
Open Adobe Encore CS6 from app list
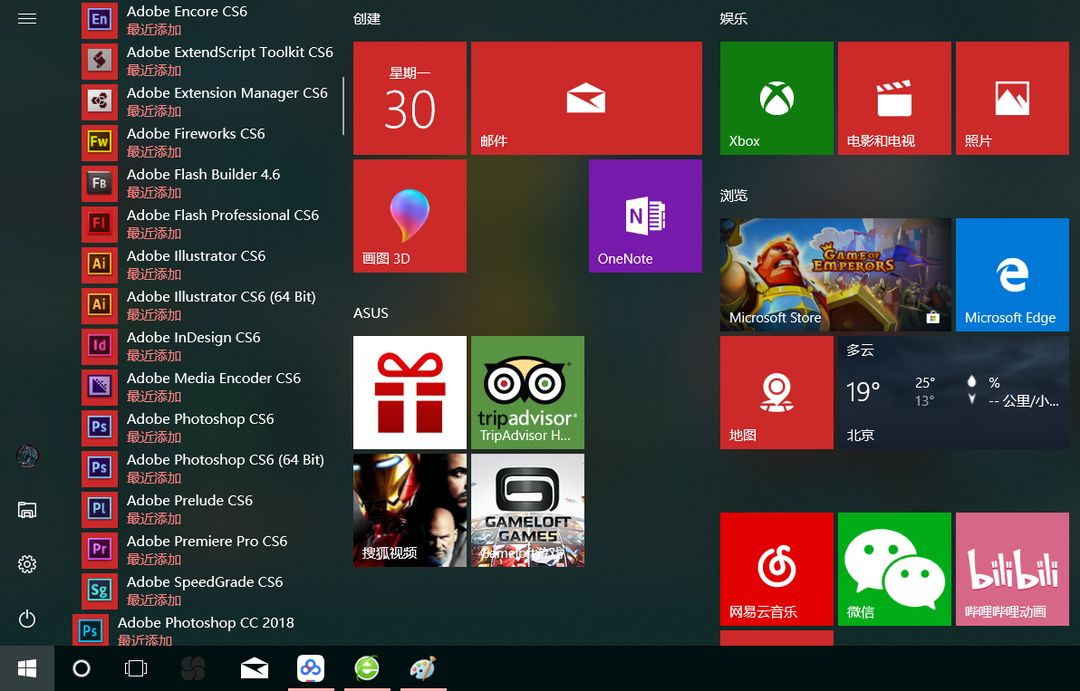click(x=207, y=20)
